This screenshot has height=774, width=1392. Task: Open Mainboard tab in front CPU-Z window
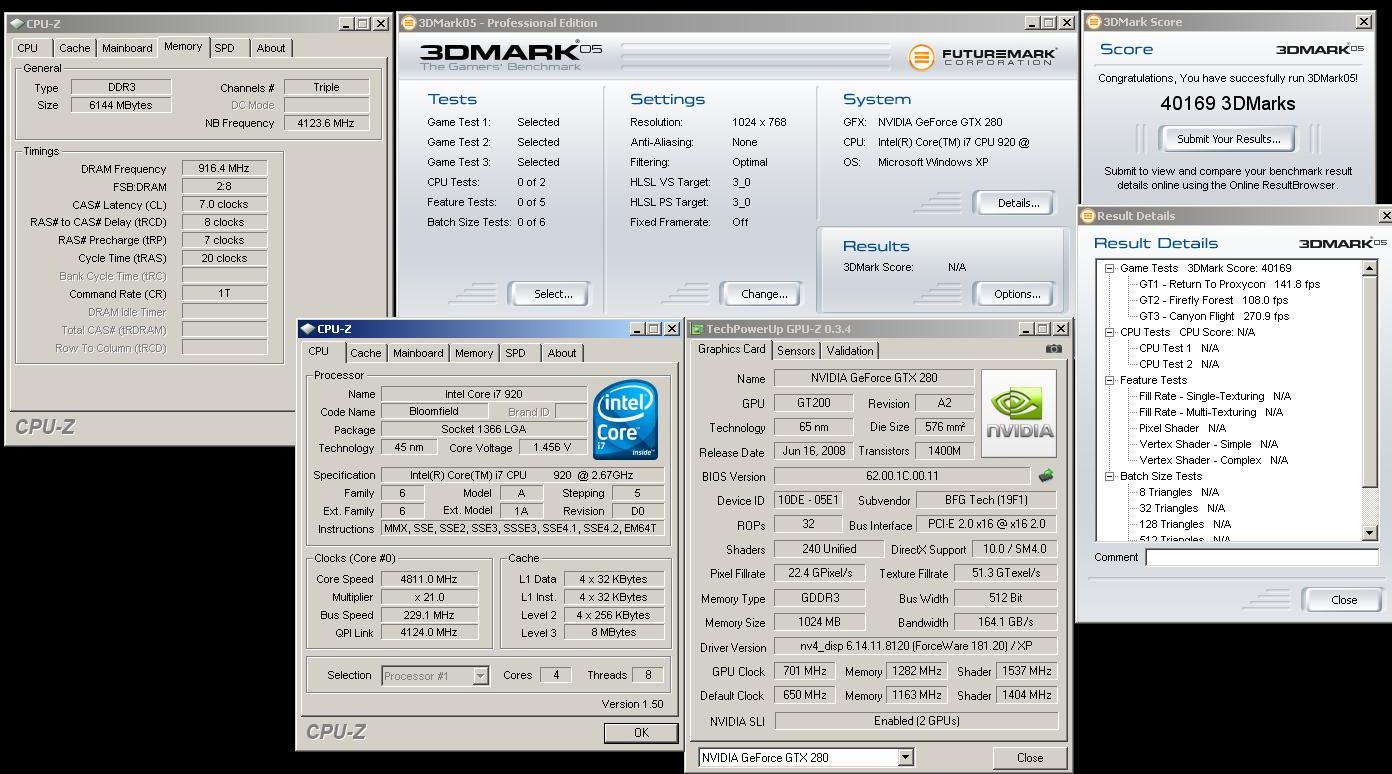(418, 353)
